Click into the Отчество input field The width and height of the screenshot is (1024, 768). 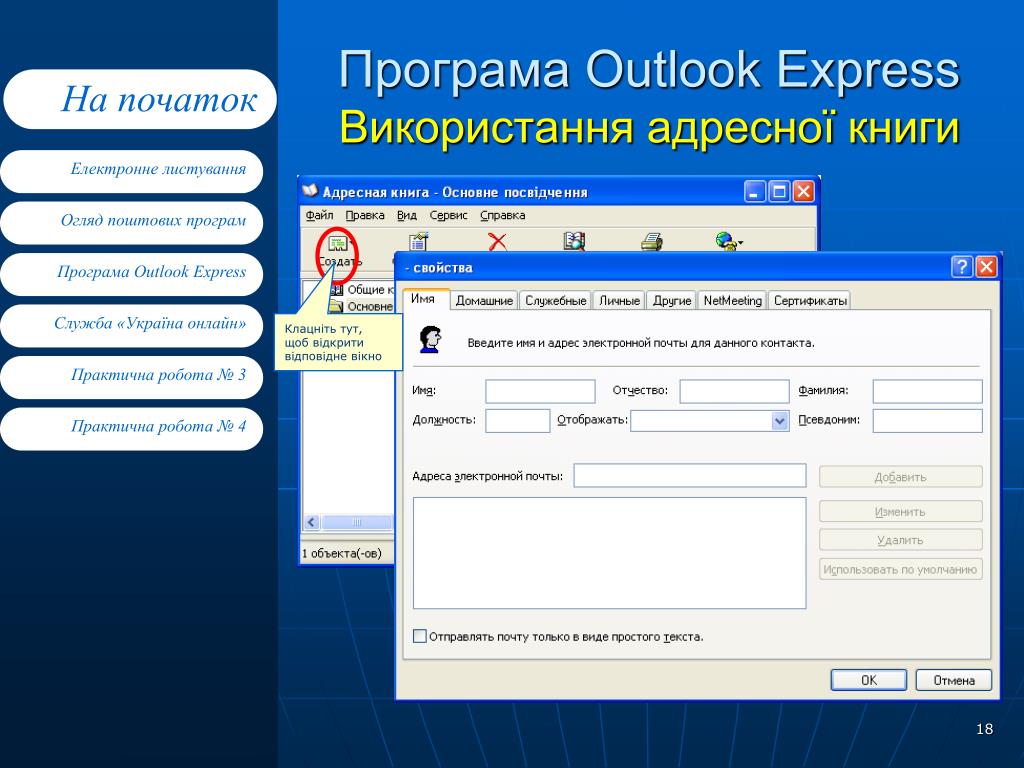pos(734,391)
